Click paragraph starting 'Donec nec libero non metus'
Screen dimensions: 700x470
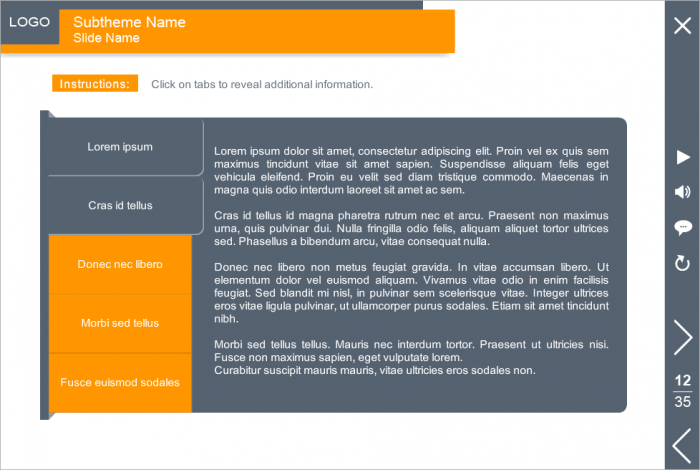[411, 293]
